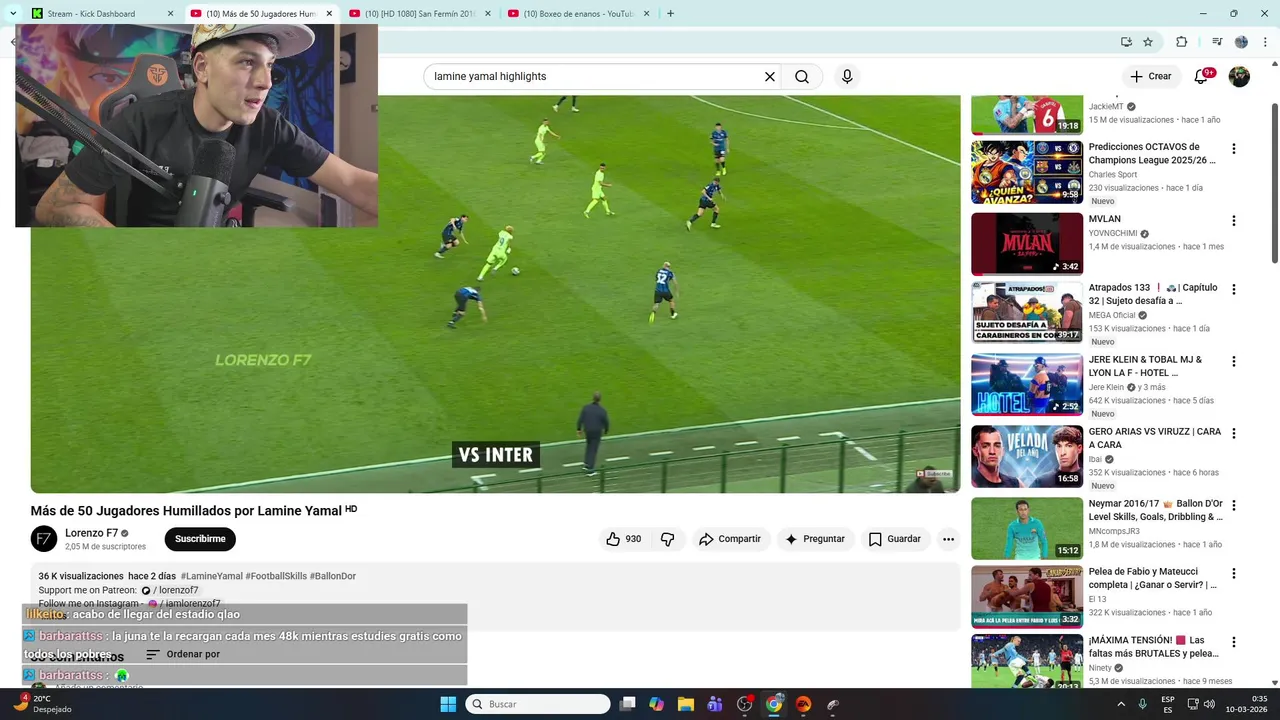Open the #BallonDor hashtag link
This screenshot has width=1280, height=720.
[333, 576]
